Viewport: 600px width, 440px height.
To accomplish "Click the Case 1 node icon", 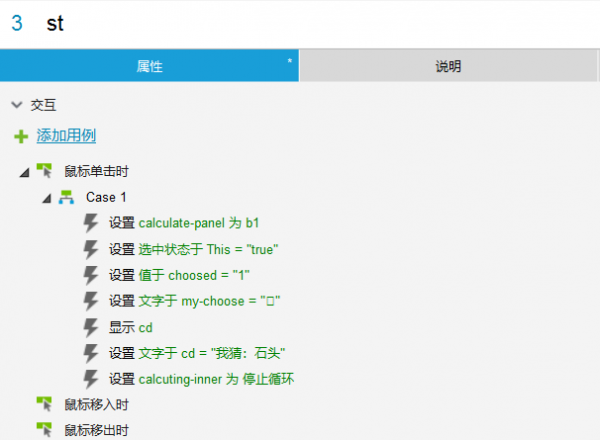I will point(67,197).
